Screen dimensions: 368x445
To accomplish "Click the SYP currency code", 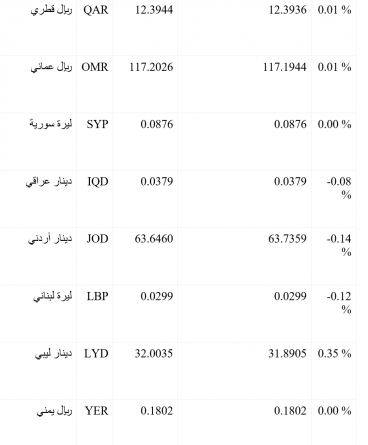I will [97, 124].
